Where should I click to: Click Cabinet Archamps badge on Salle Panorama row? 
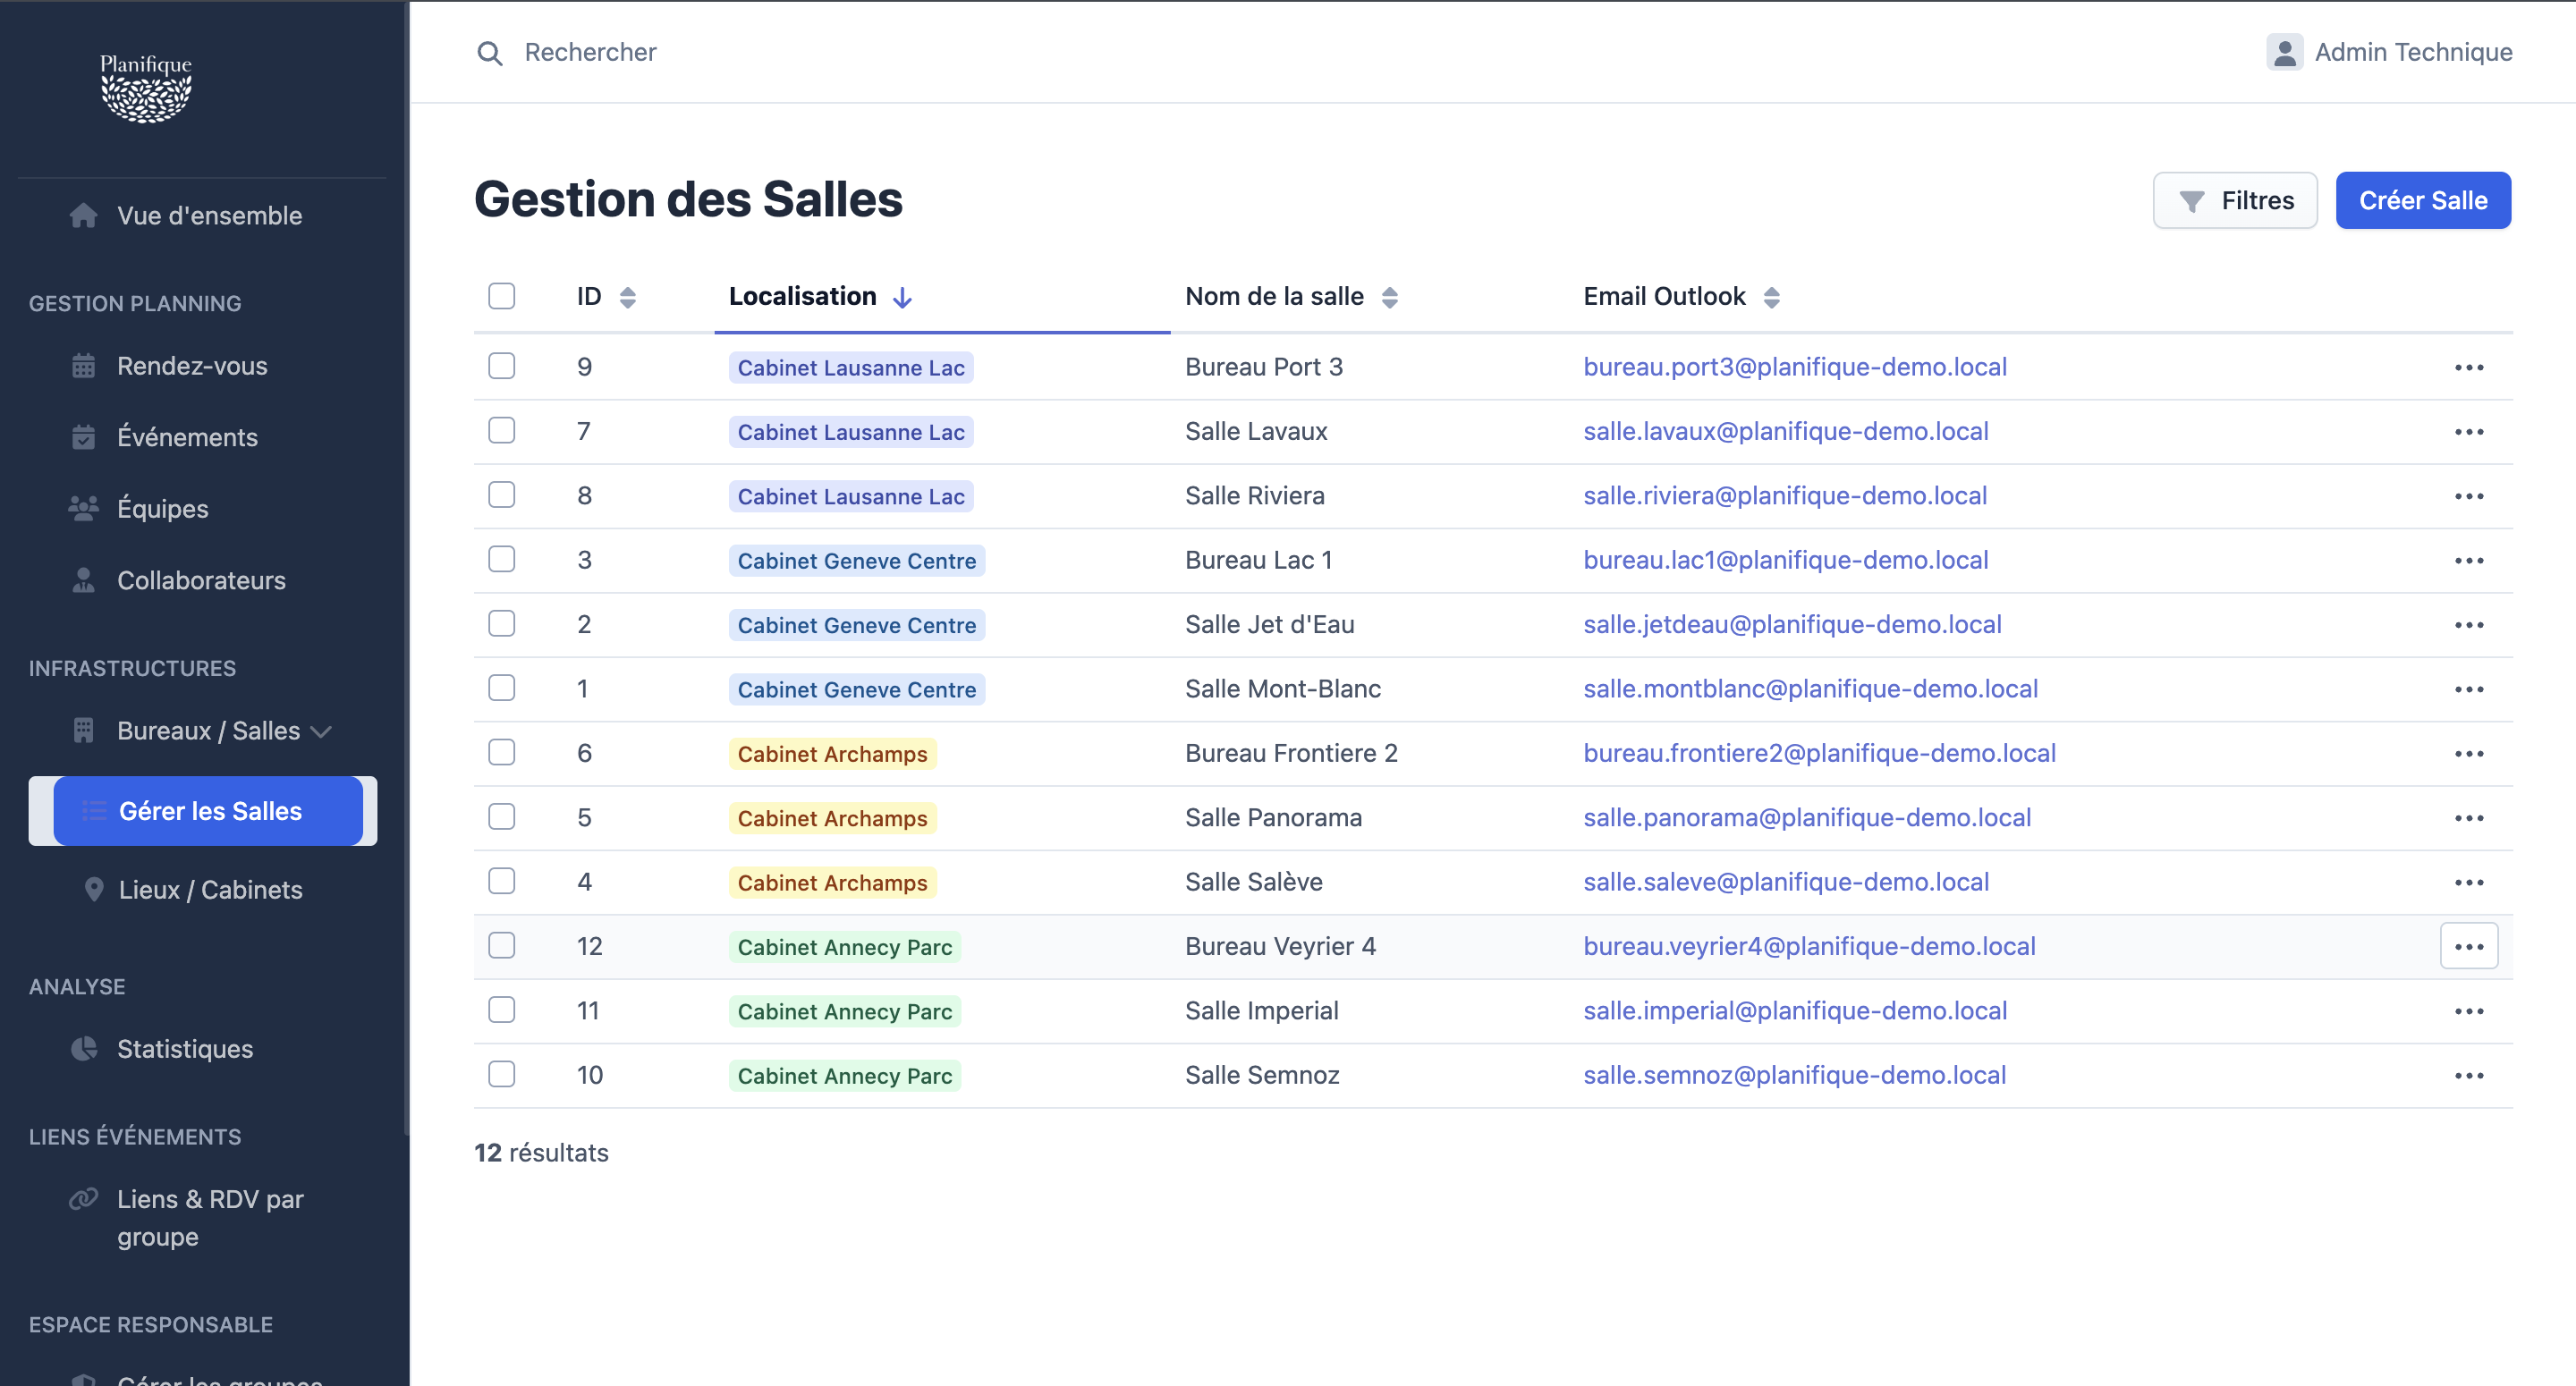(832, 818)
